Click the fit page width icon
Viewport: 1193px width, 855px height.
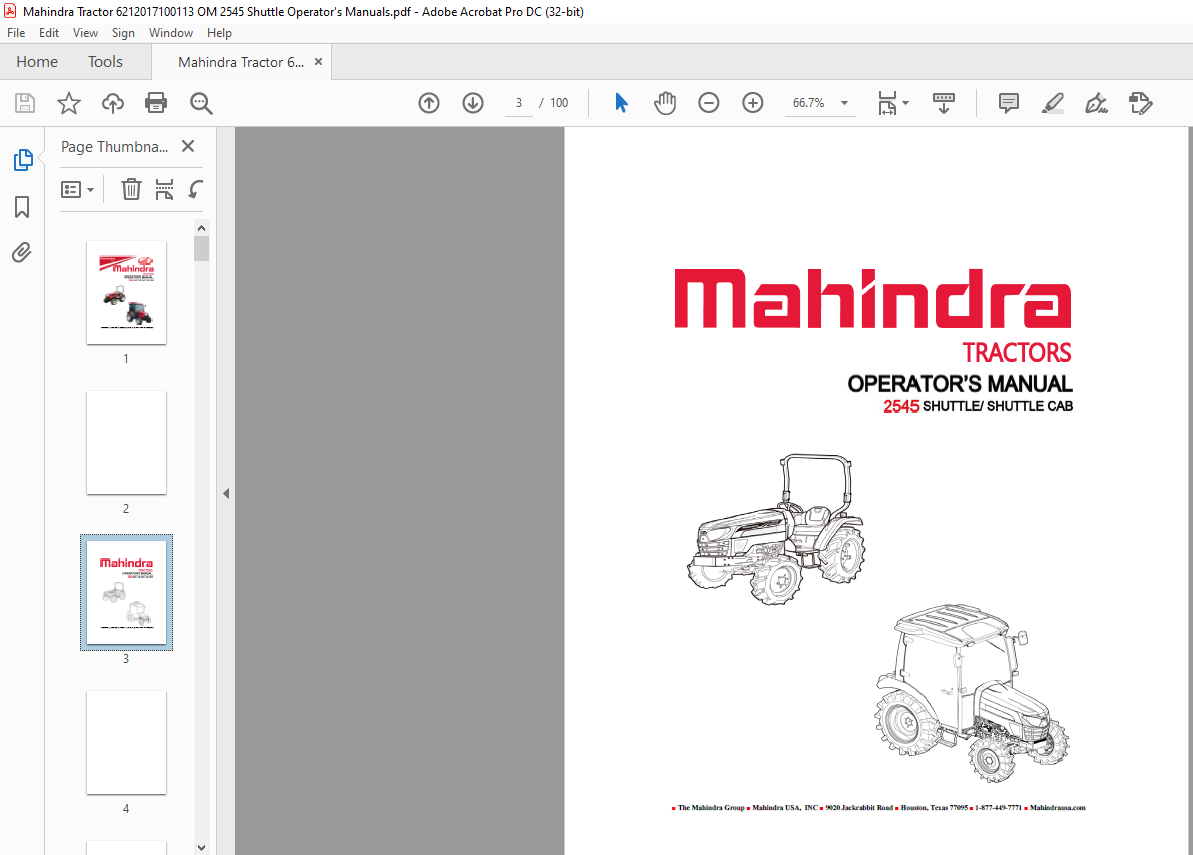[887, 103]
